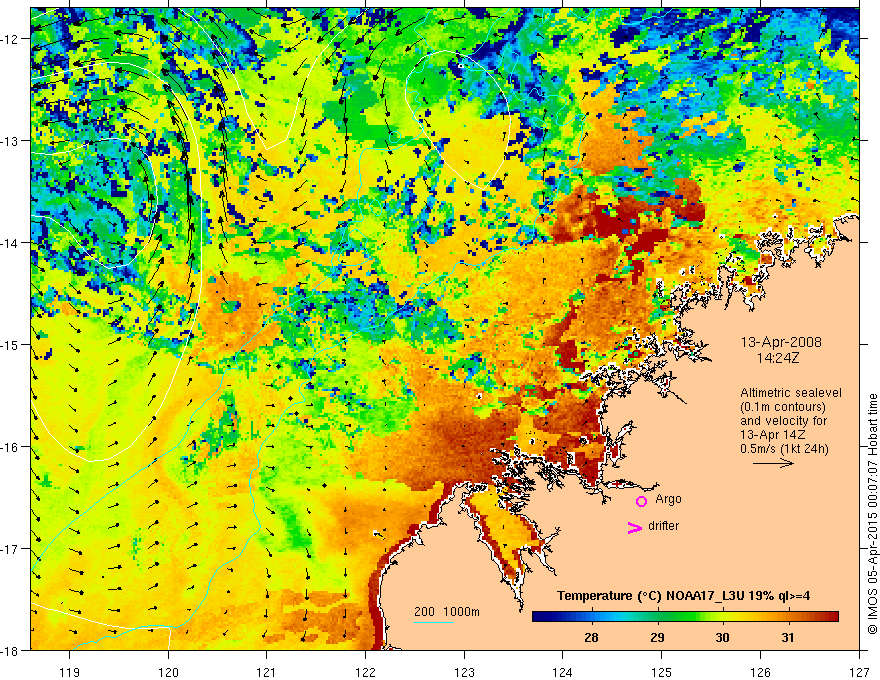The height and width of the screenshot is (680, 880).
Task: Click the latitude axis label '-13'
Action: (x=10, y=141)
